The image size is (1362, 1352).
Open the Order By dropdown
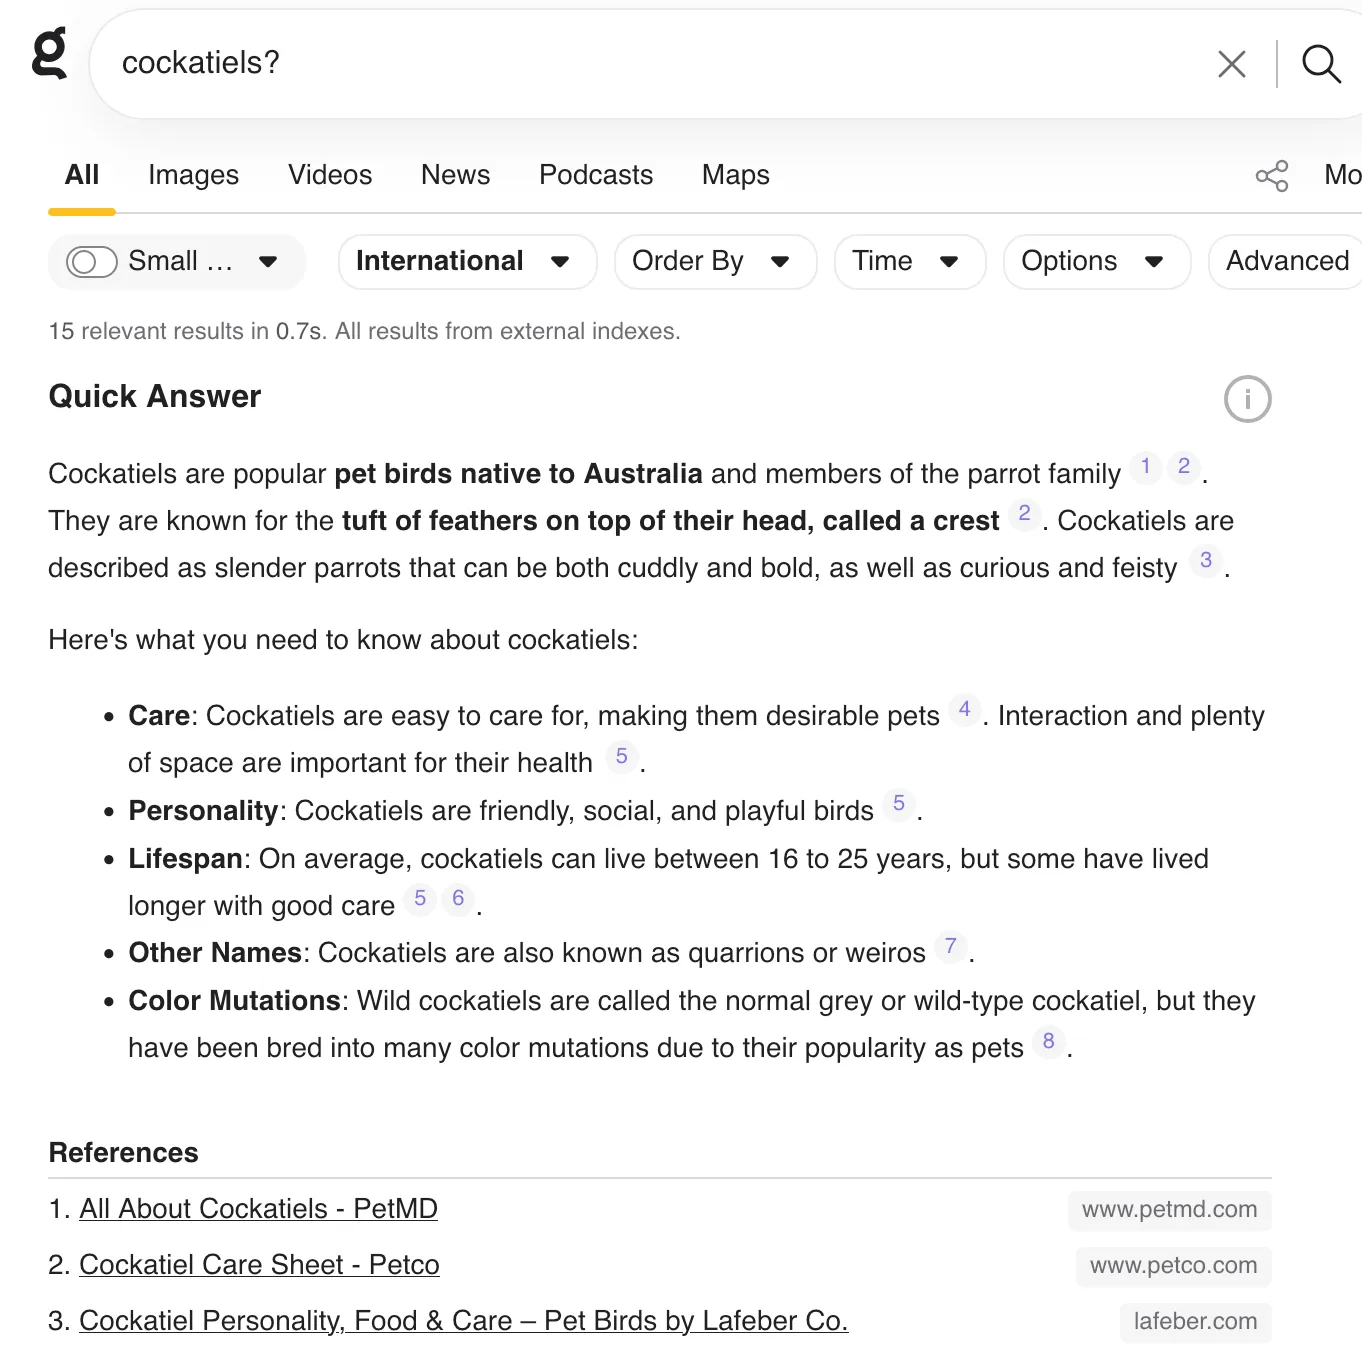pos(715,262)
